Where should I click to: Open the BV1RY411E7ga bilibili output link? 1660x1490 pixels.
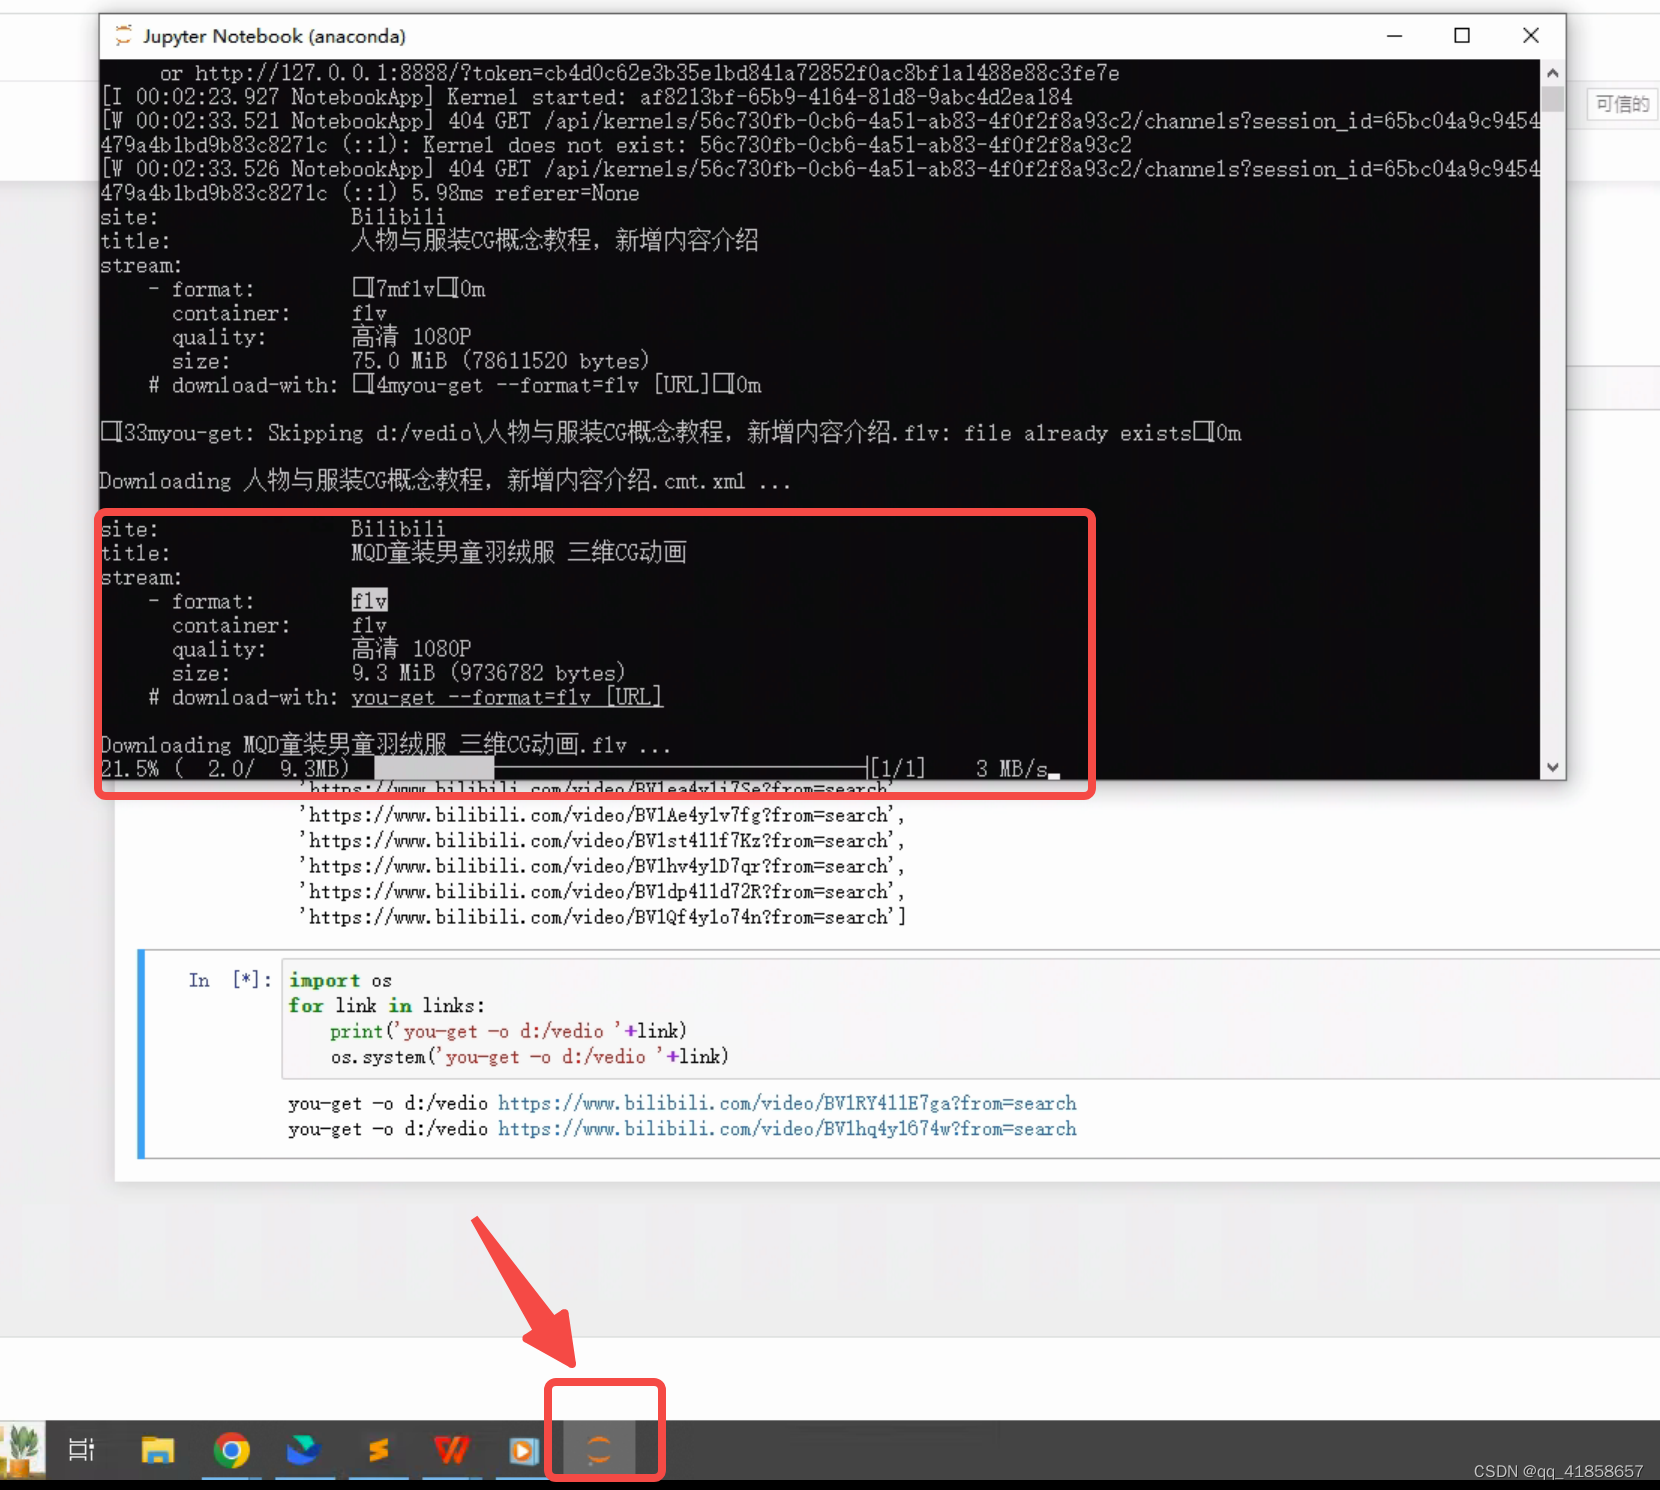click(x=787, y=1103)
